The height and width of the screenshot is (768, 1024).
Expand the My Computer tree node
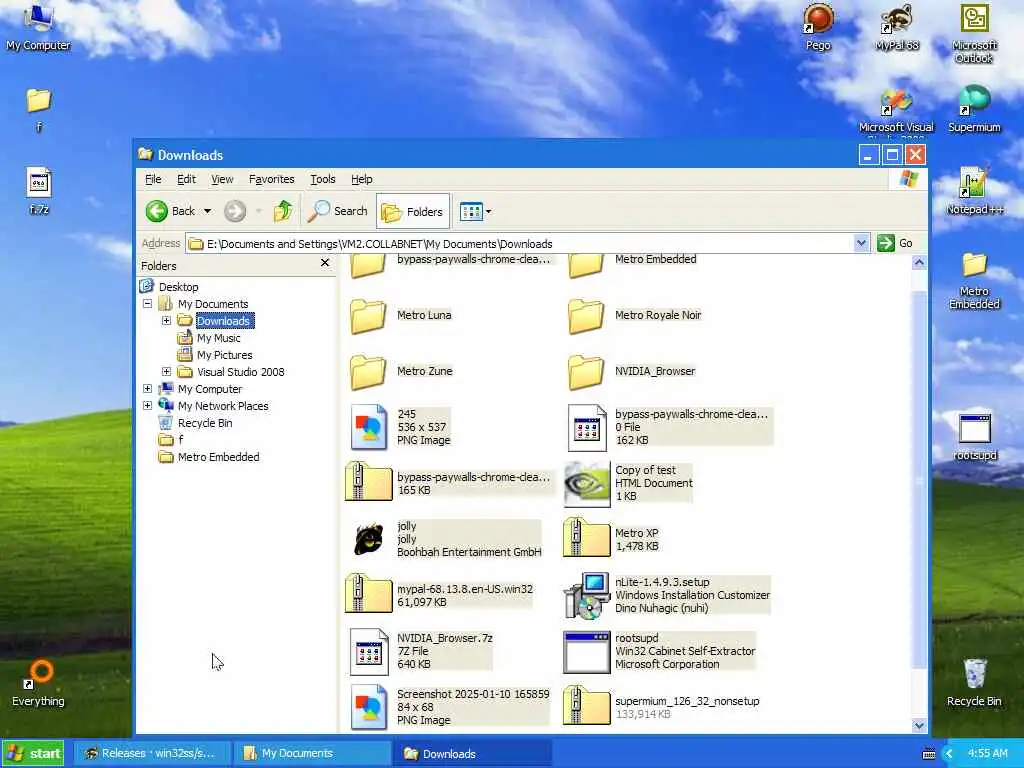(148, 389)
